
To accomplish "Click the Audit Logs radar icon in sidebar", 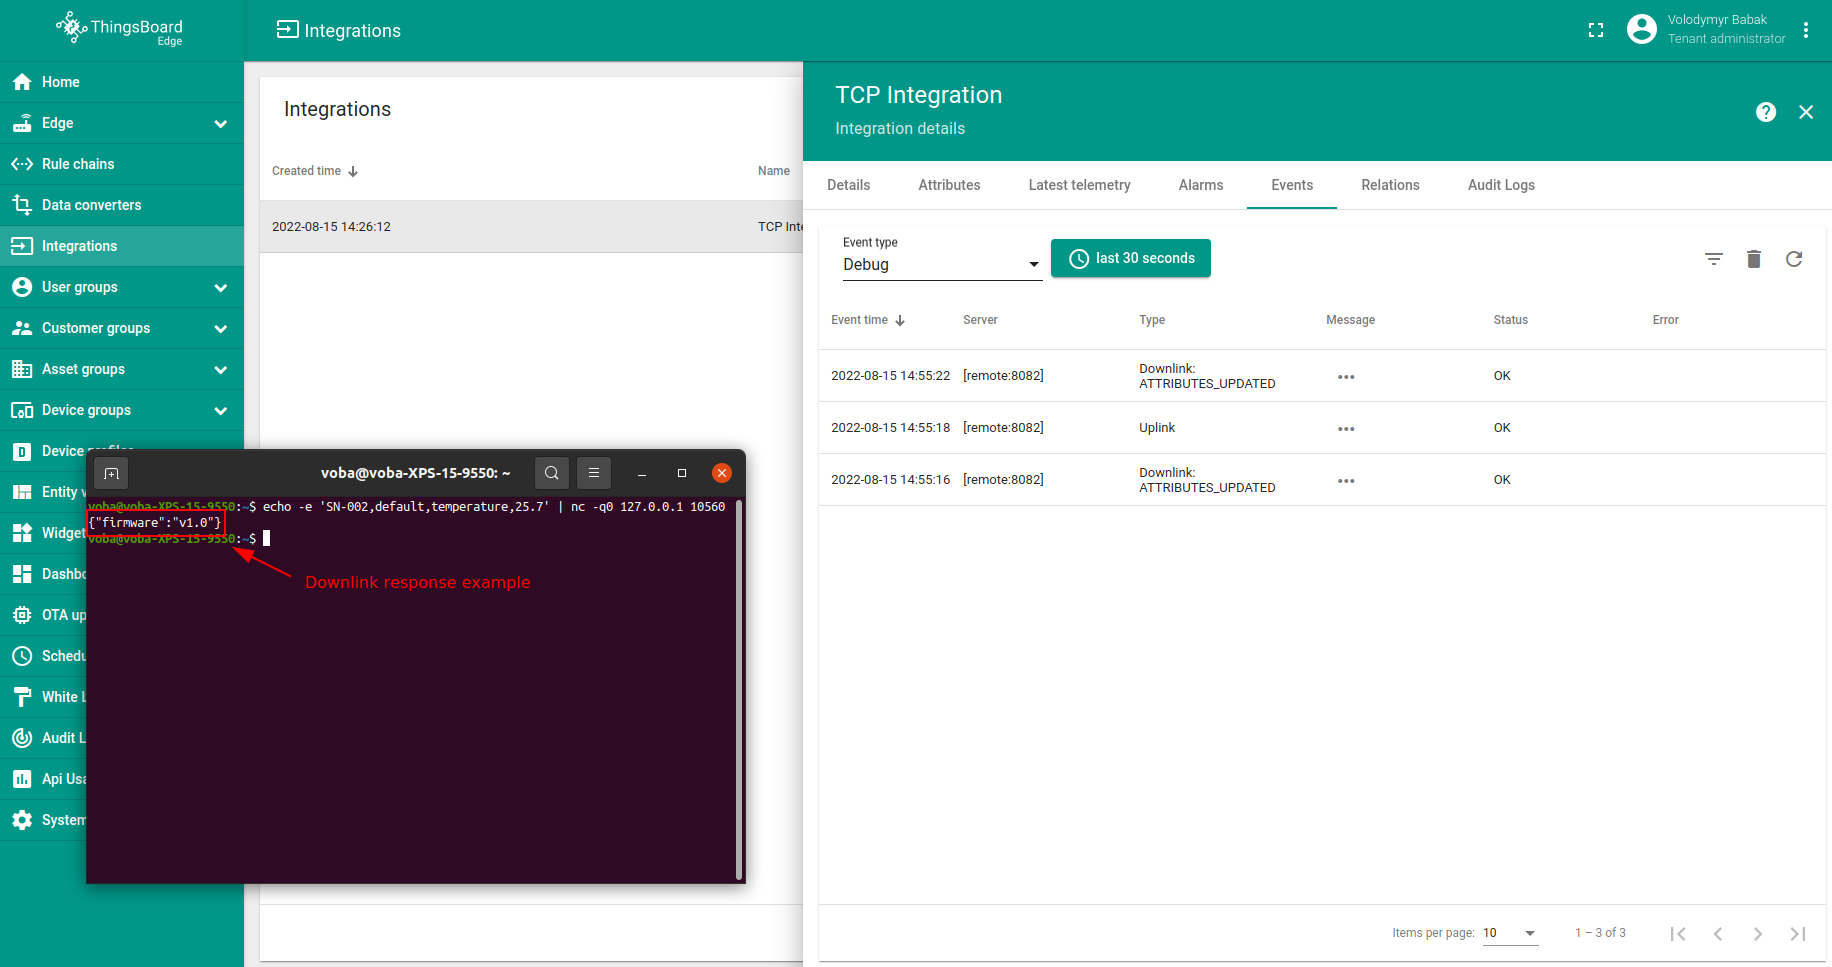I will click(22, 738).
